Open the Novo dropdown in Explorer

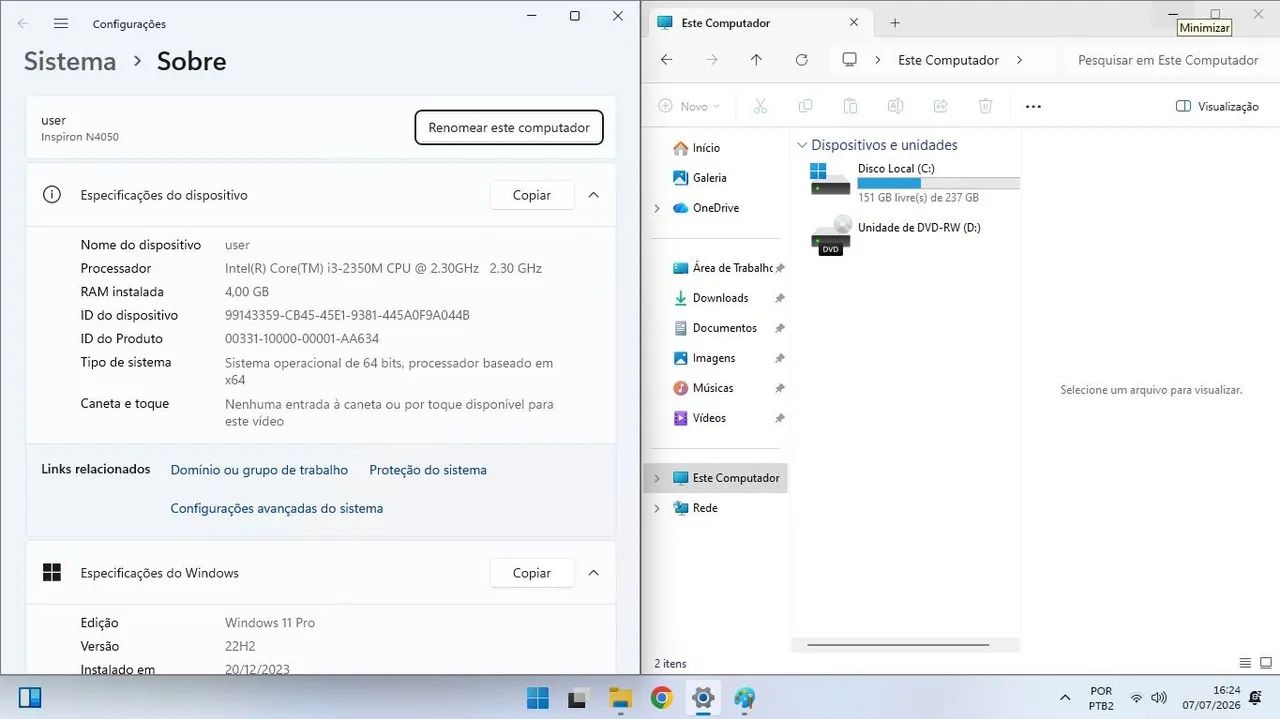pos(691,106)
